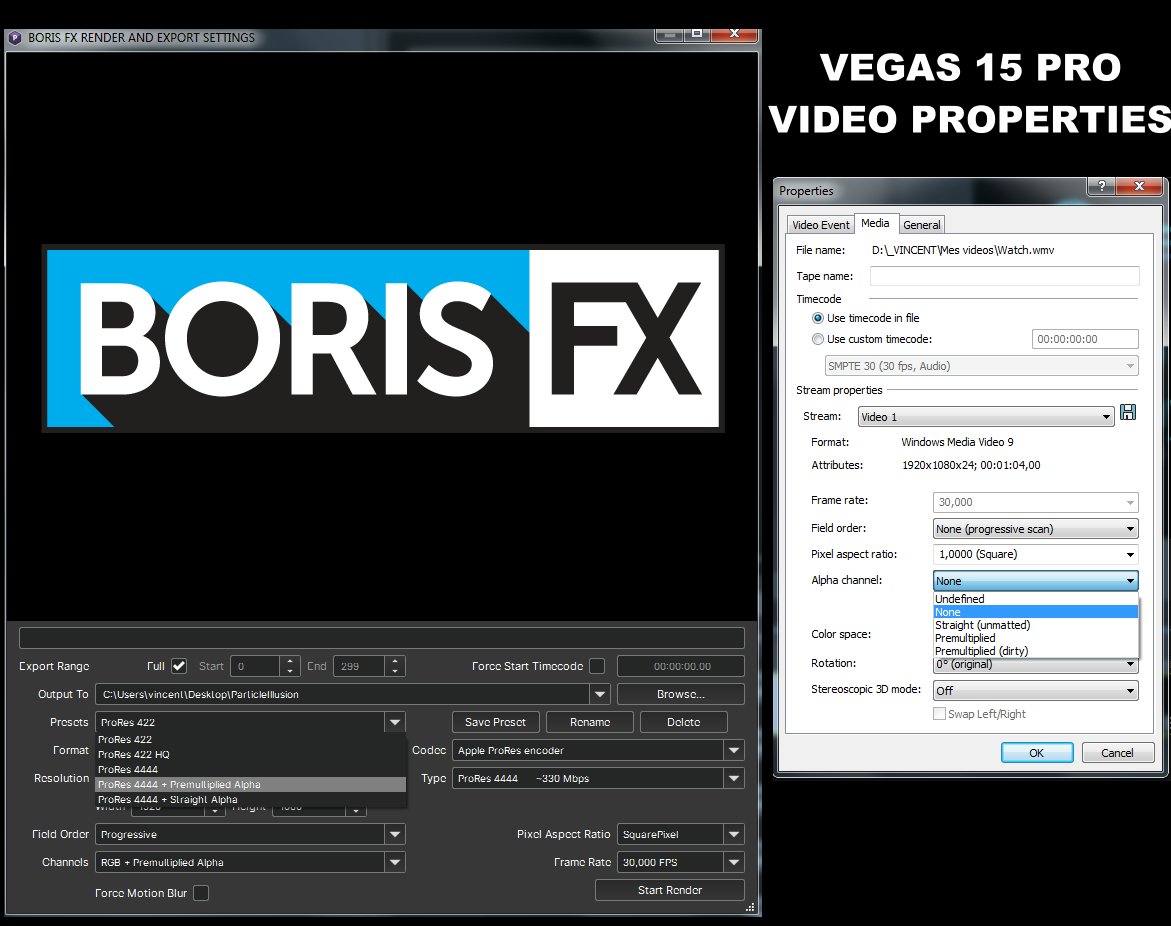Click the Start Render button
The image size is (1171, 926).
[x=670, y=890]
